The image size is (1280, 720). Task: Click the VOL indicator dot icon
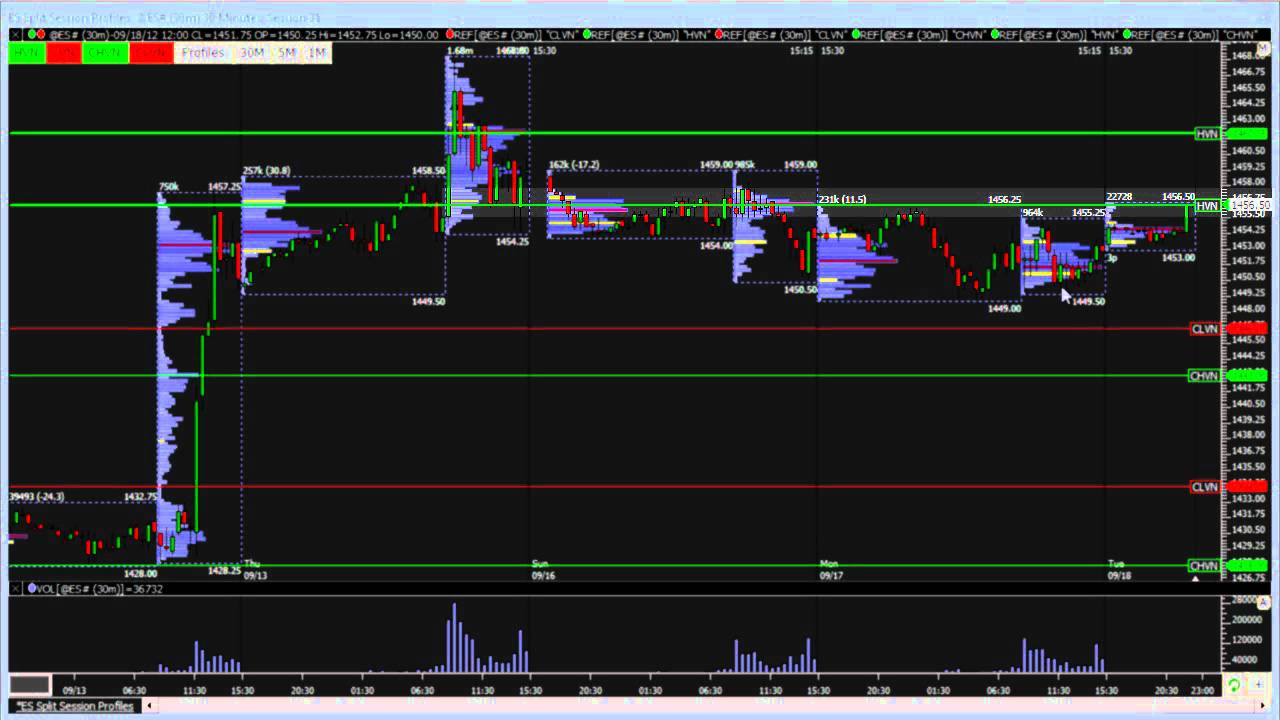tap(32, 589)
